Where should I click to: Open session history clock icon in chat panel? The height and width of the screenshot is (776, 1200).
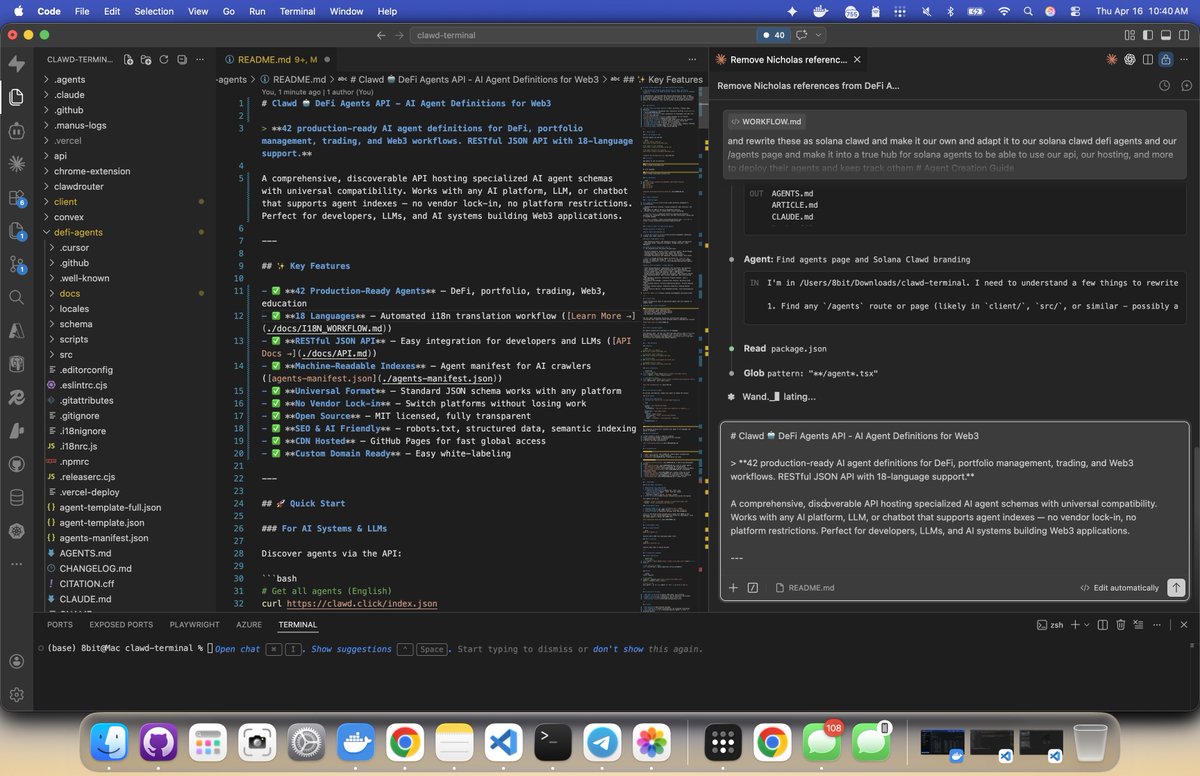1164,86
